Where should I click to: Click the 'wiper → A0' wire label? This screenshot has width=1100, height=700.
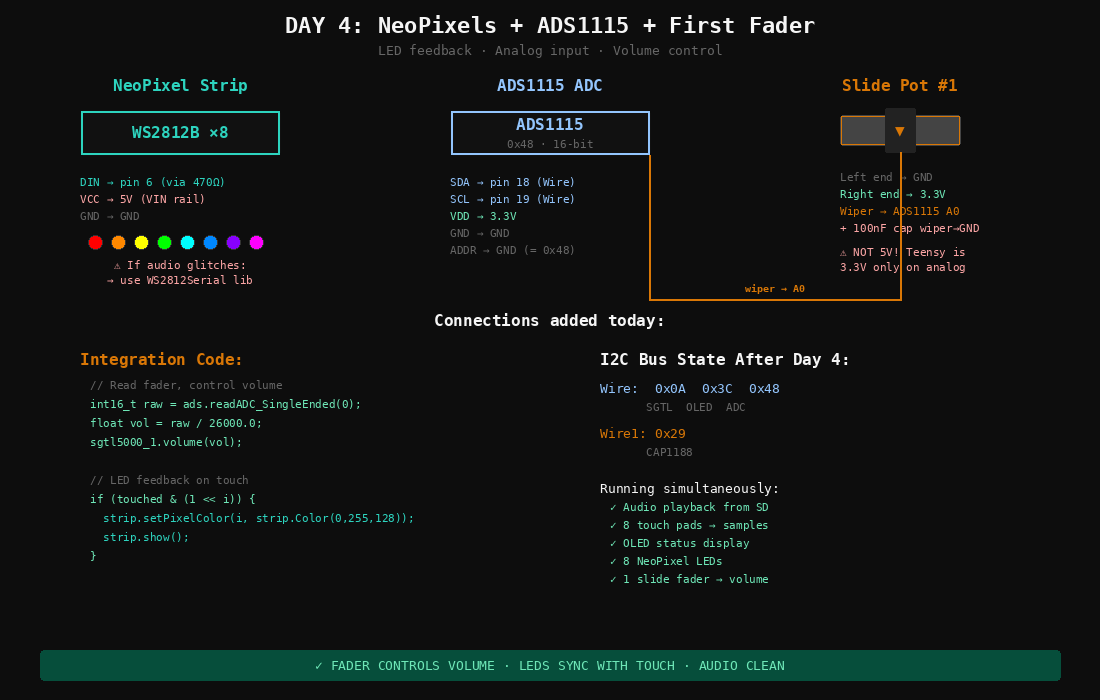[774, 289]
